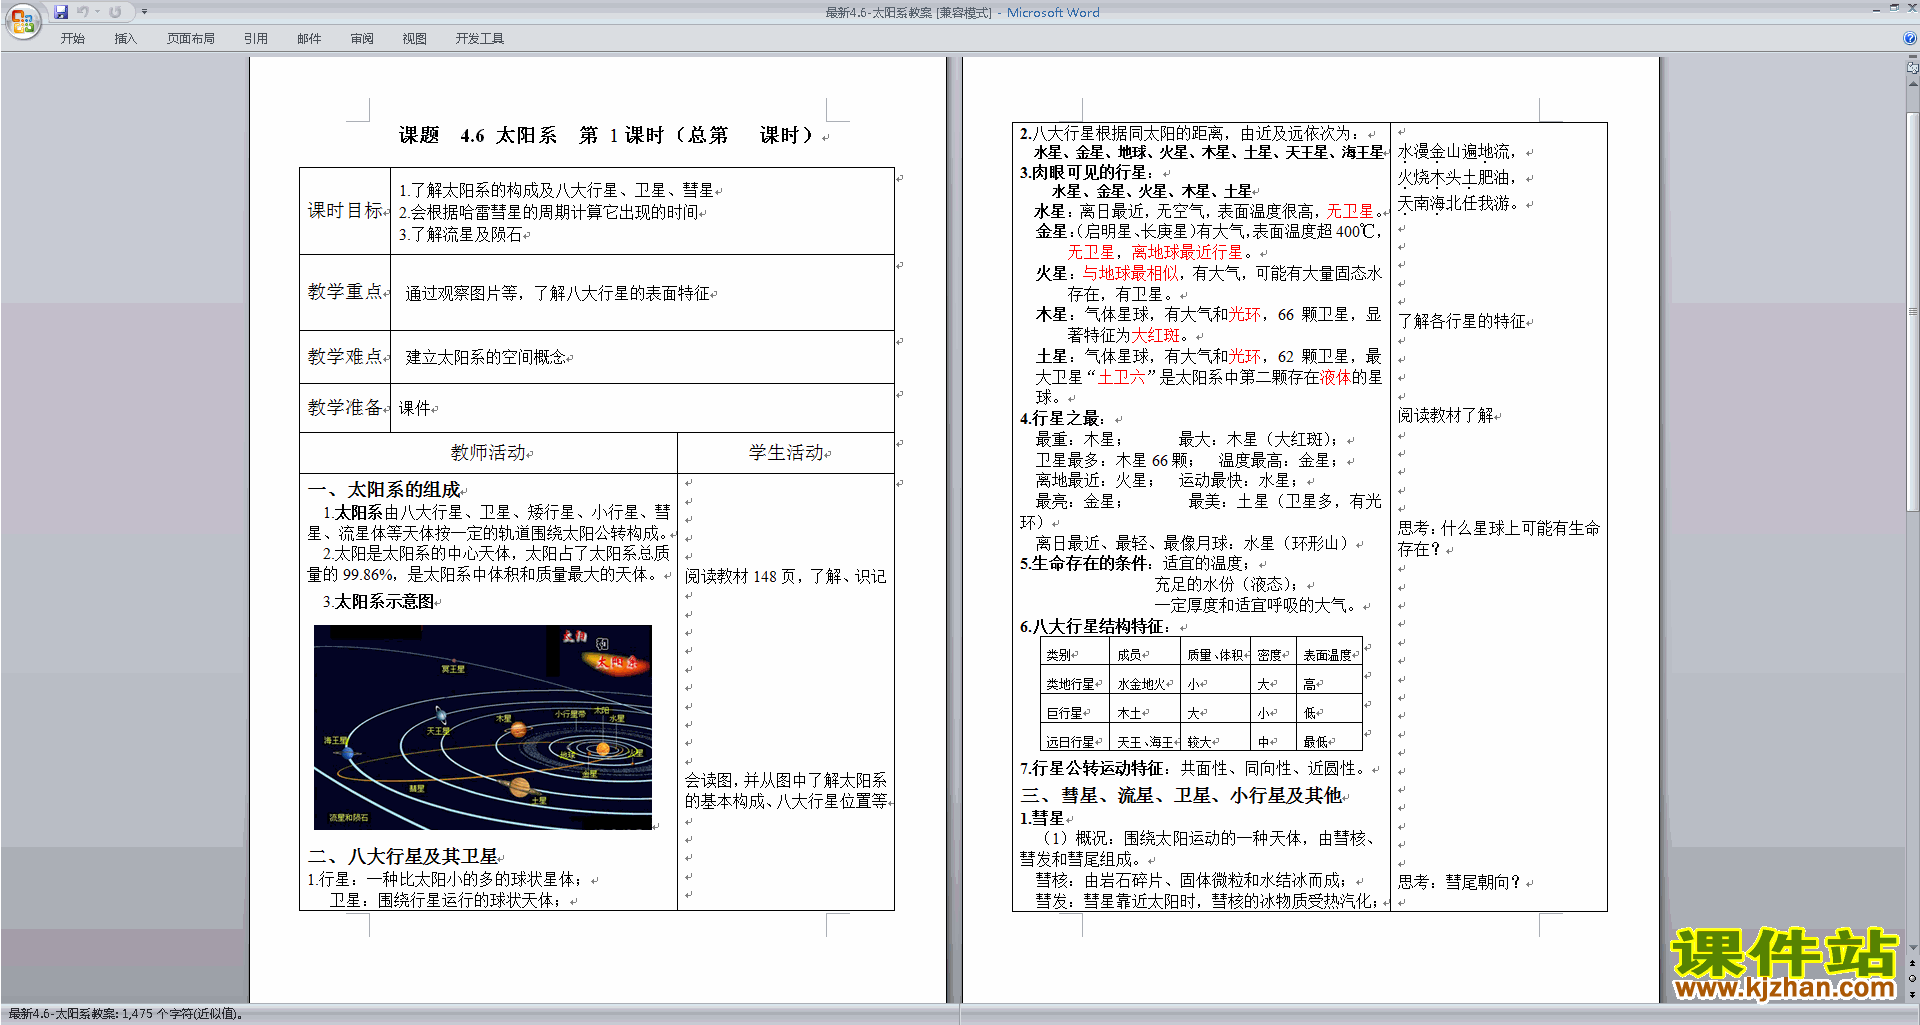
Task: Close the Word window
Action: tap(1911, 8)
